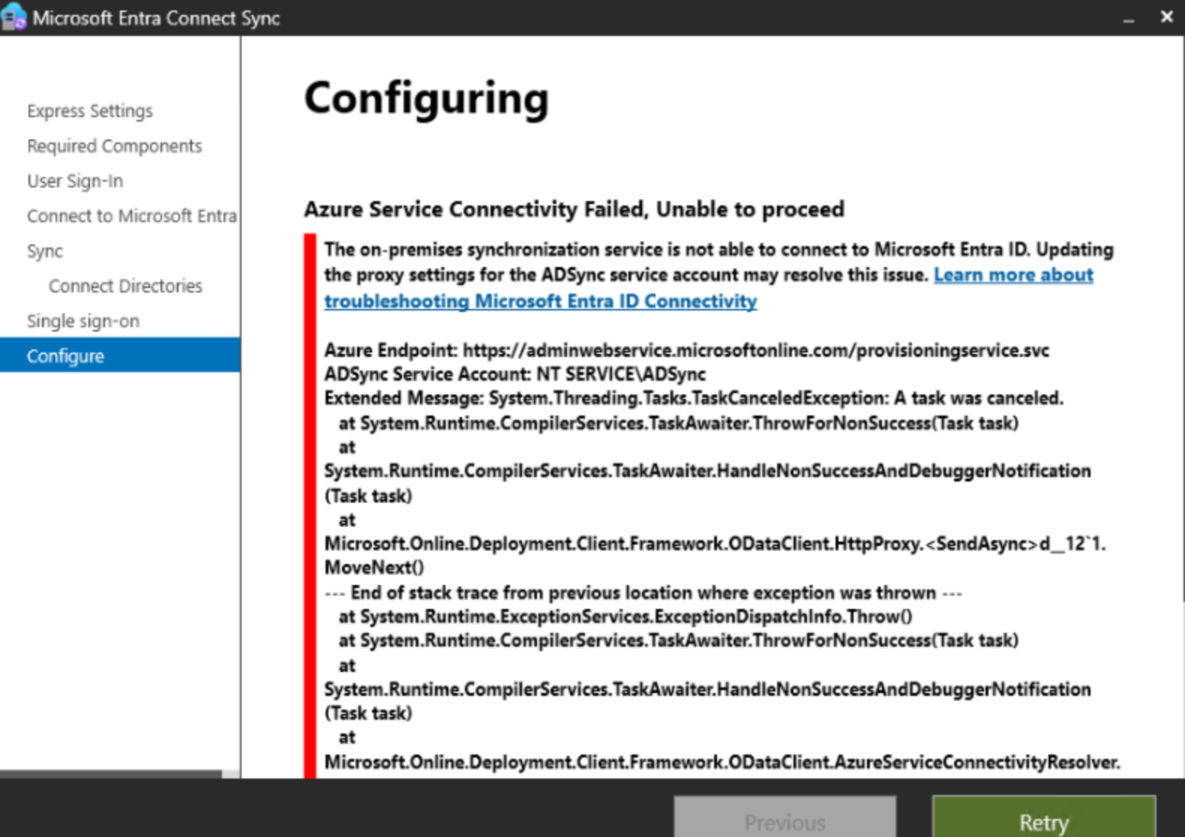This screenshot has width=1185, height=837.
Task: Minimize the Entra Connect Sync window
Action: coord(1128,18)
